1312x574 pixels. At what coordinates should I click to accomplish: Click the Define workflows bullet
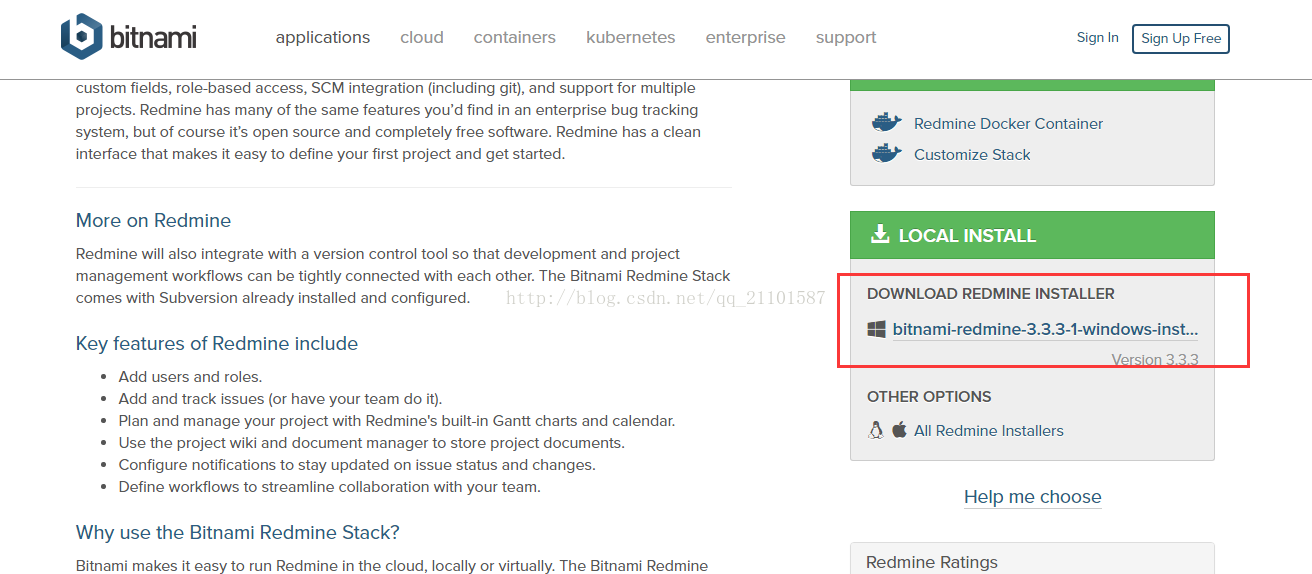[329, 487]
